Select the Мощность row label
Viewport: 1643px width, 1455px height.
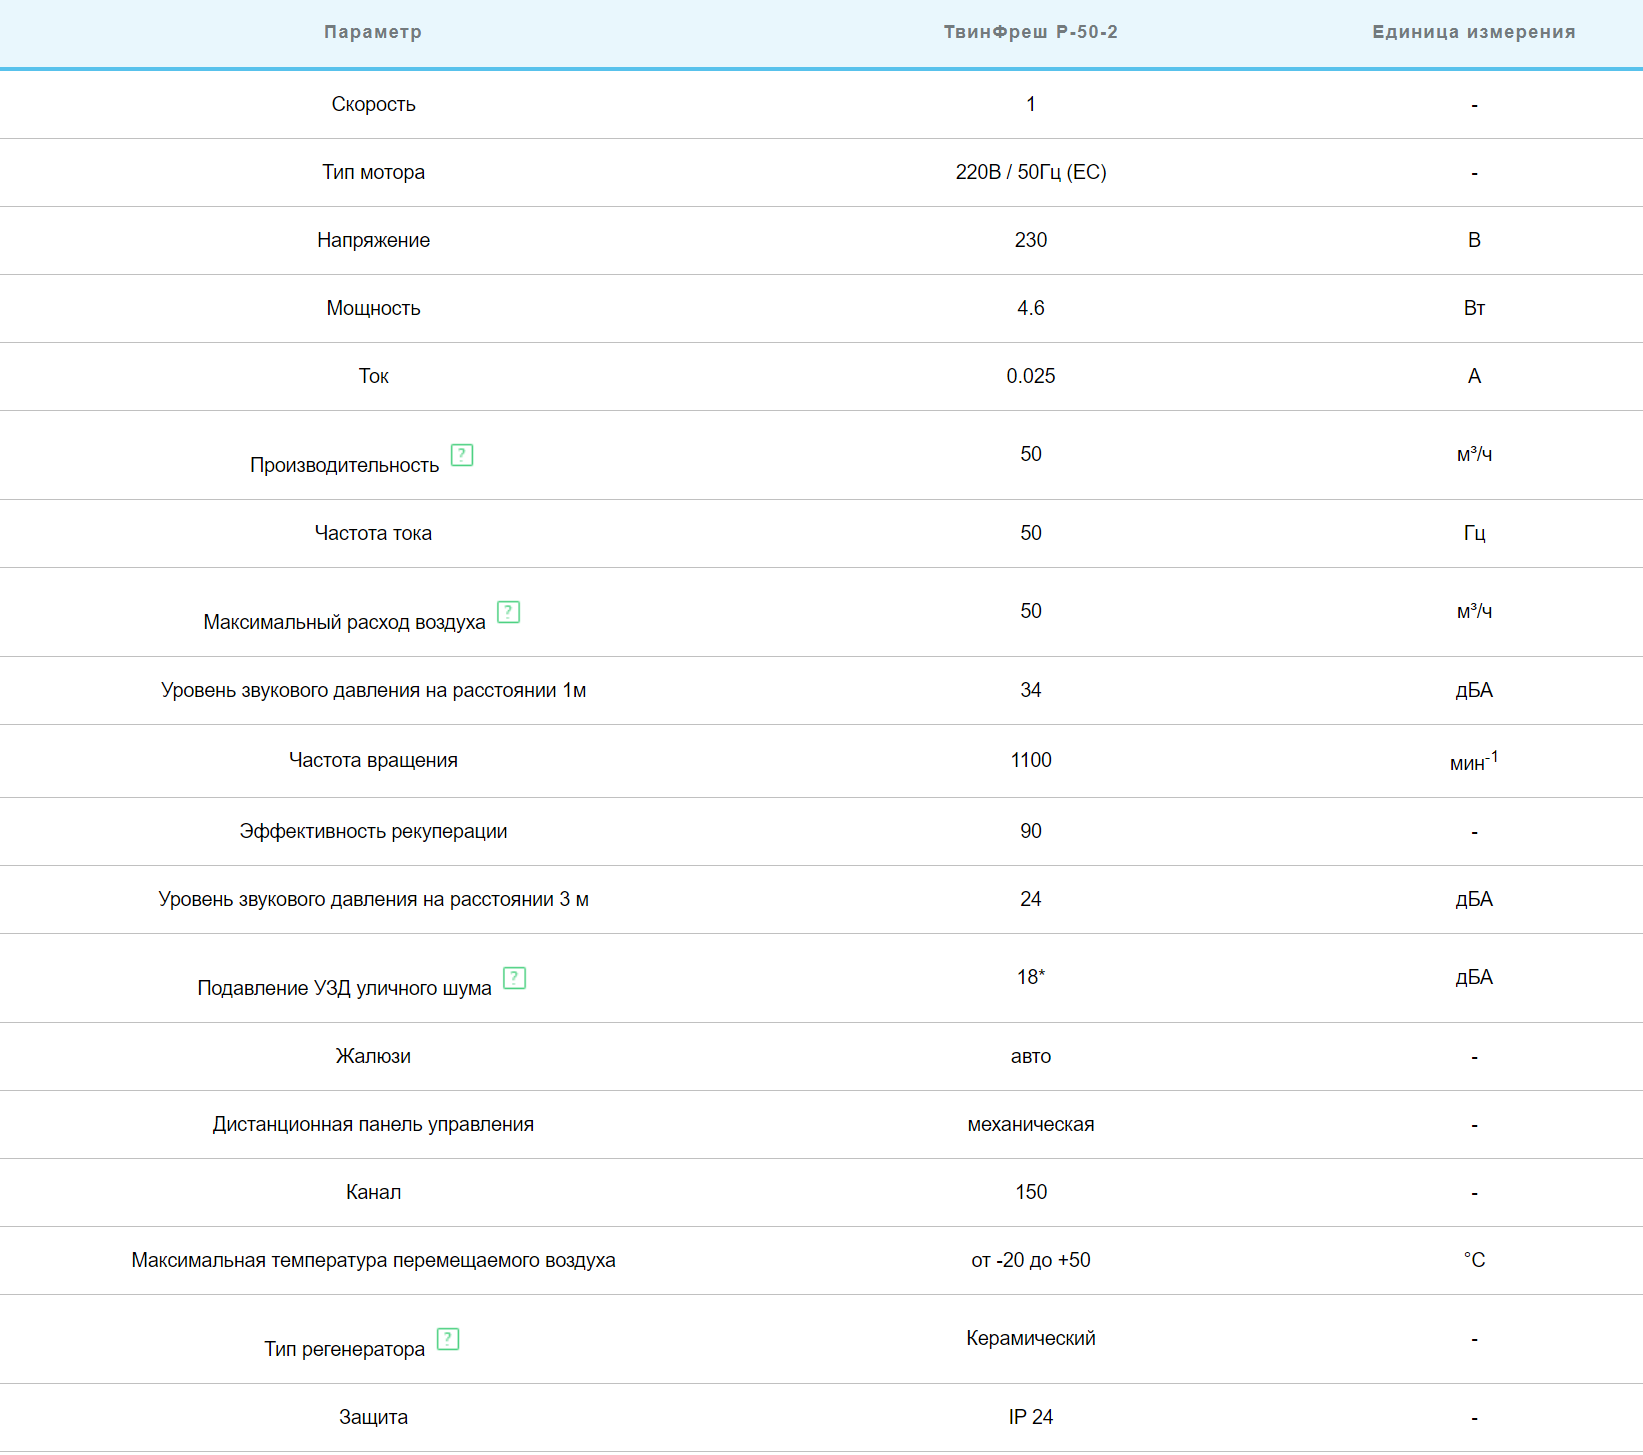pos(373,308)
